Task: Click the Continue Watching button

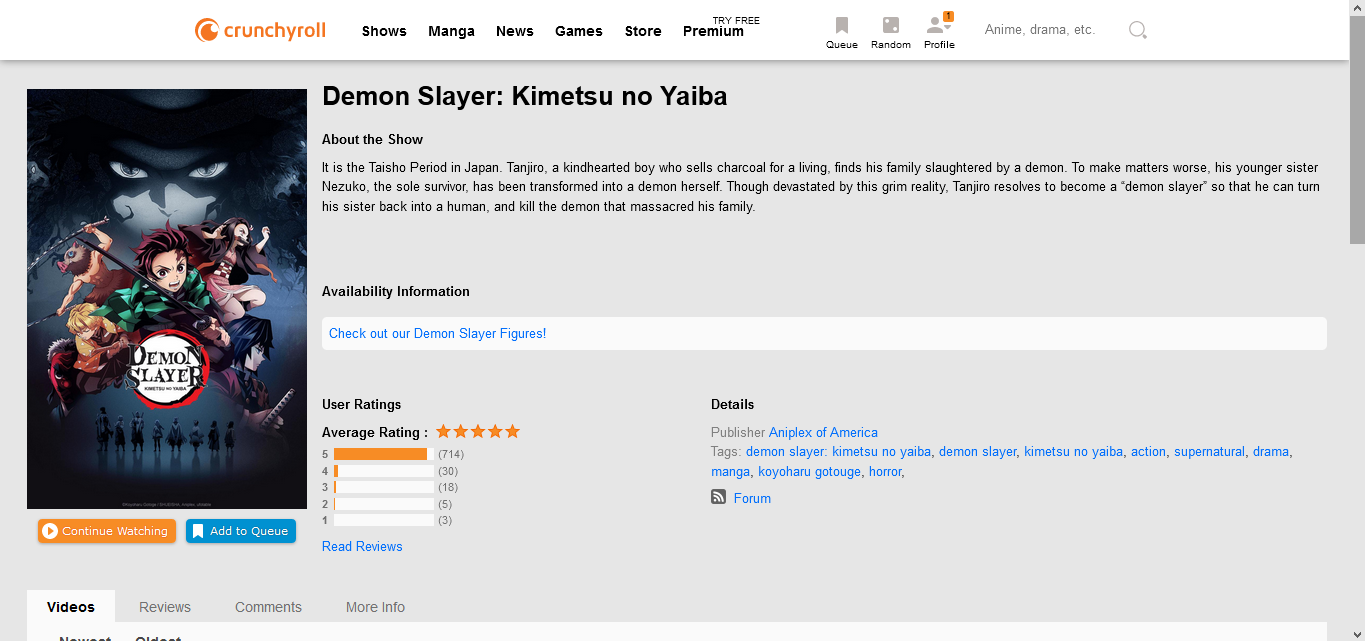Action: tap(107, 531)
